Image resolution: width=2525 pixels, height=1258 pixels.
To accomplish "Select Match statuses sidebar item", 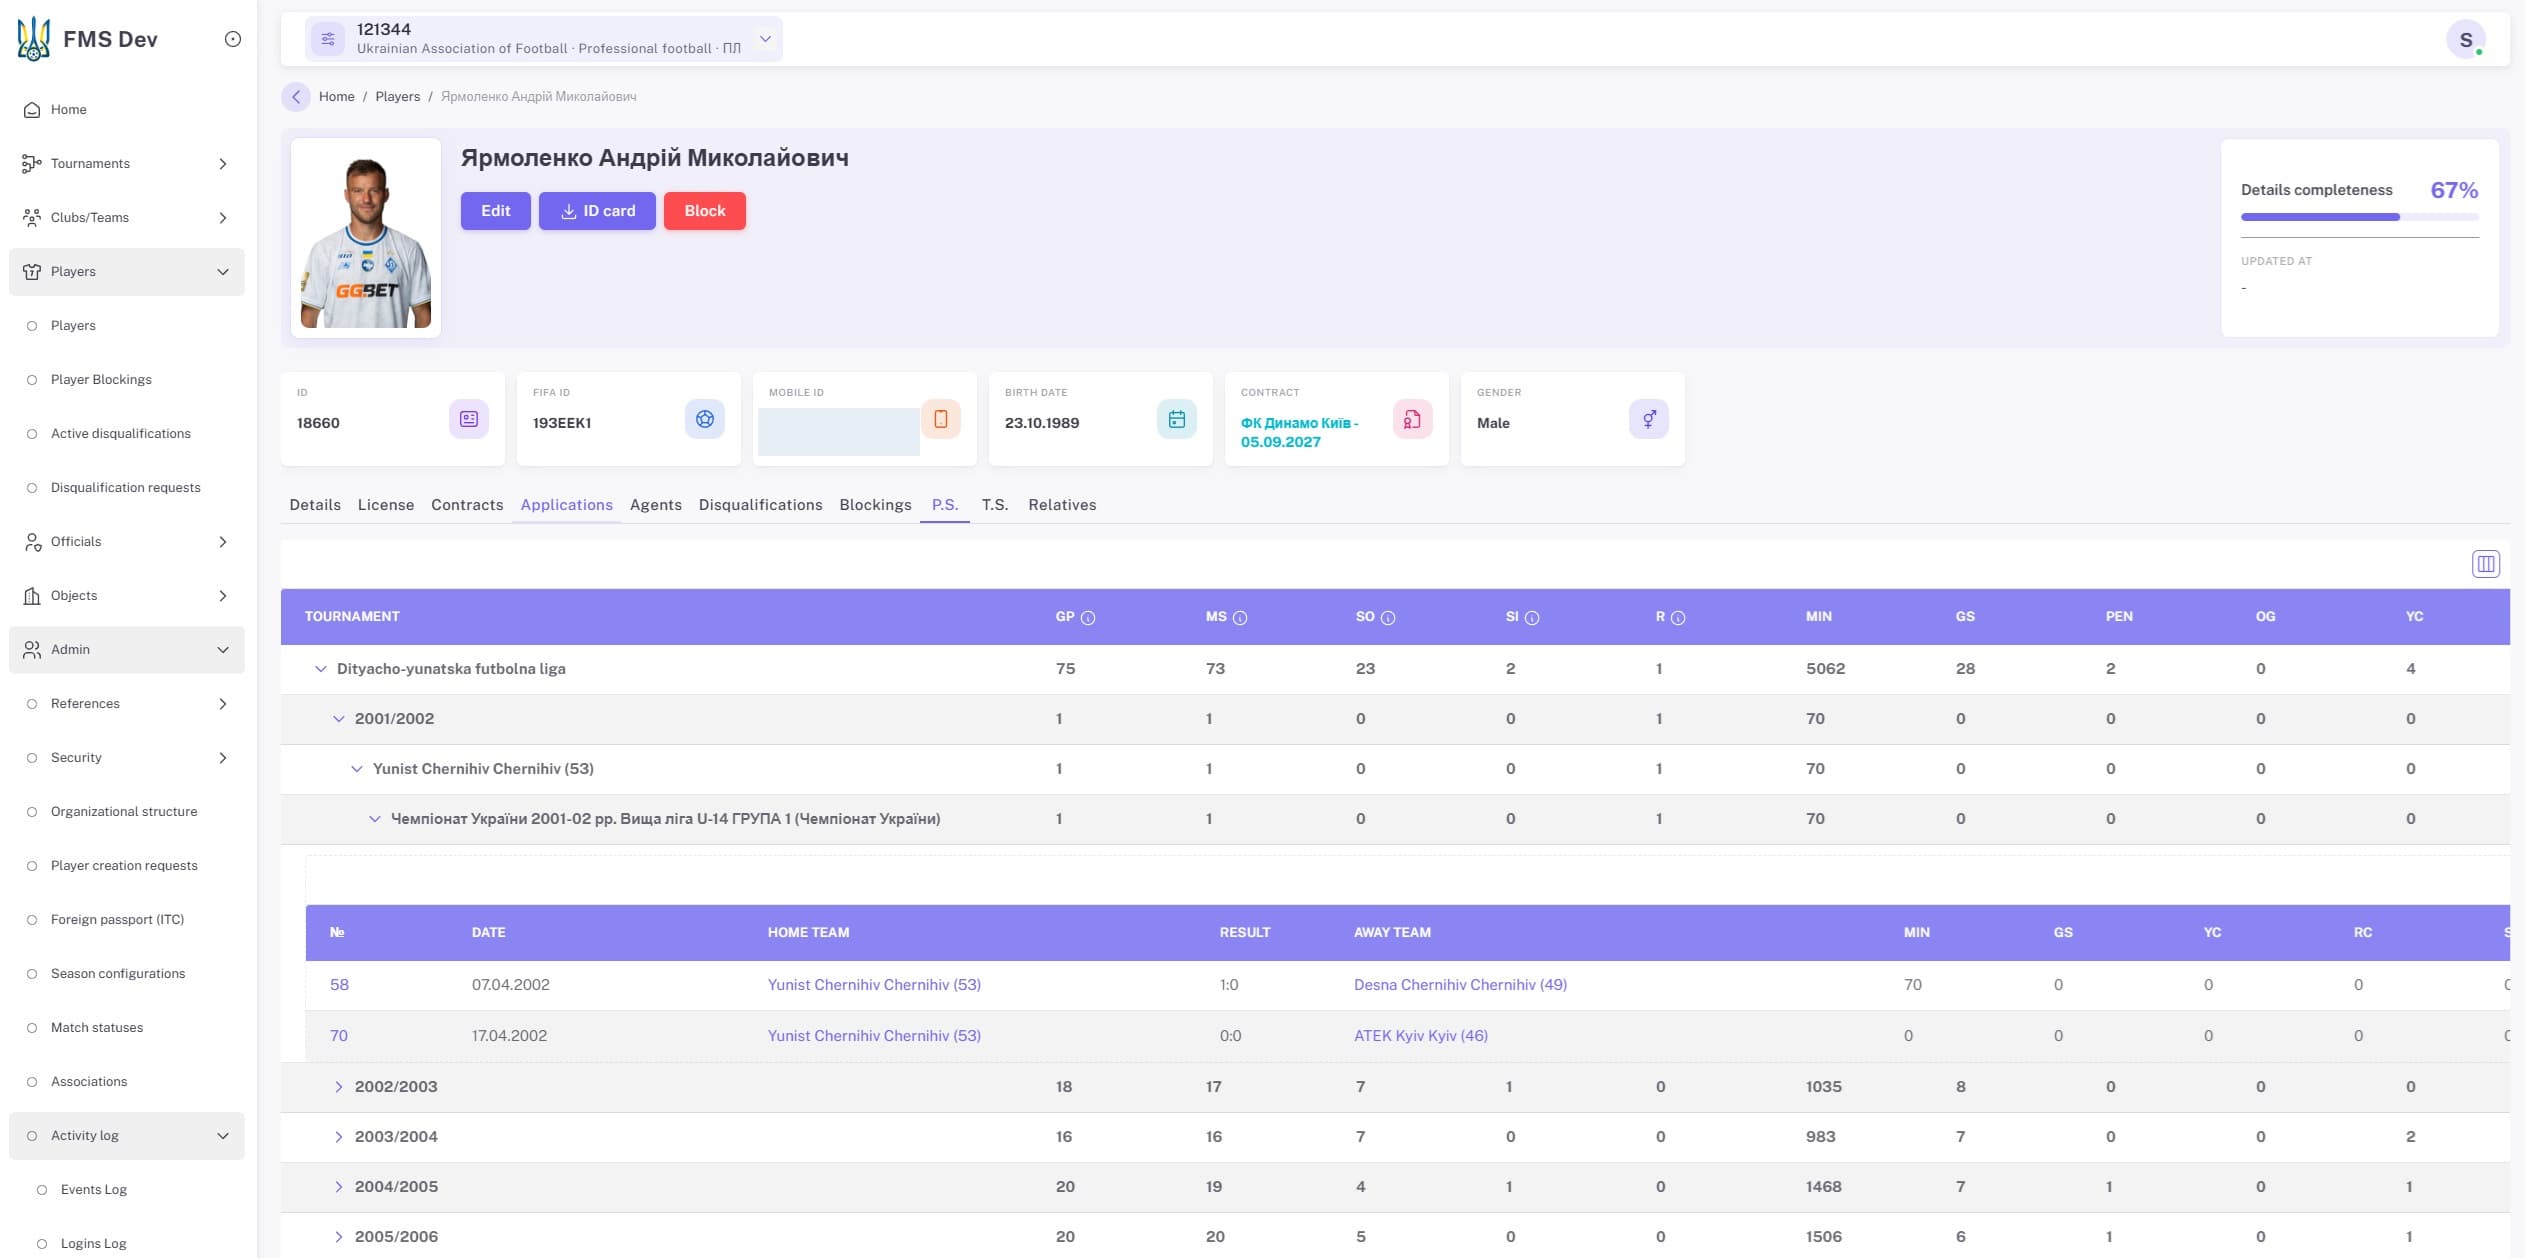I will click(97, 1028).
